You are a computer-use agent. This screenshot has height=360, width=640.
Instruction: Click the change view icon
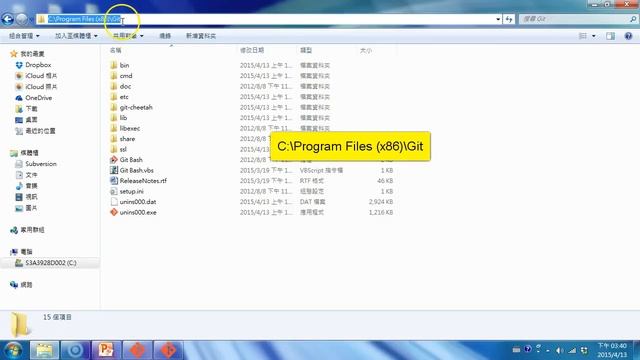[x=583, y=36]
